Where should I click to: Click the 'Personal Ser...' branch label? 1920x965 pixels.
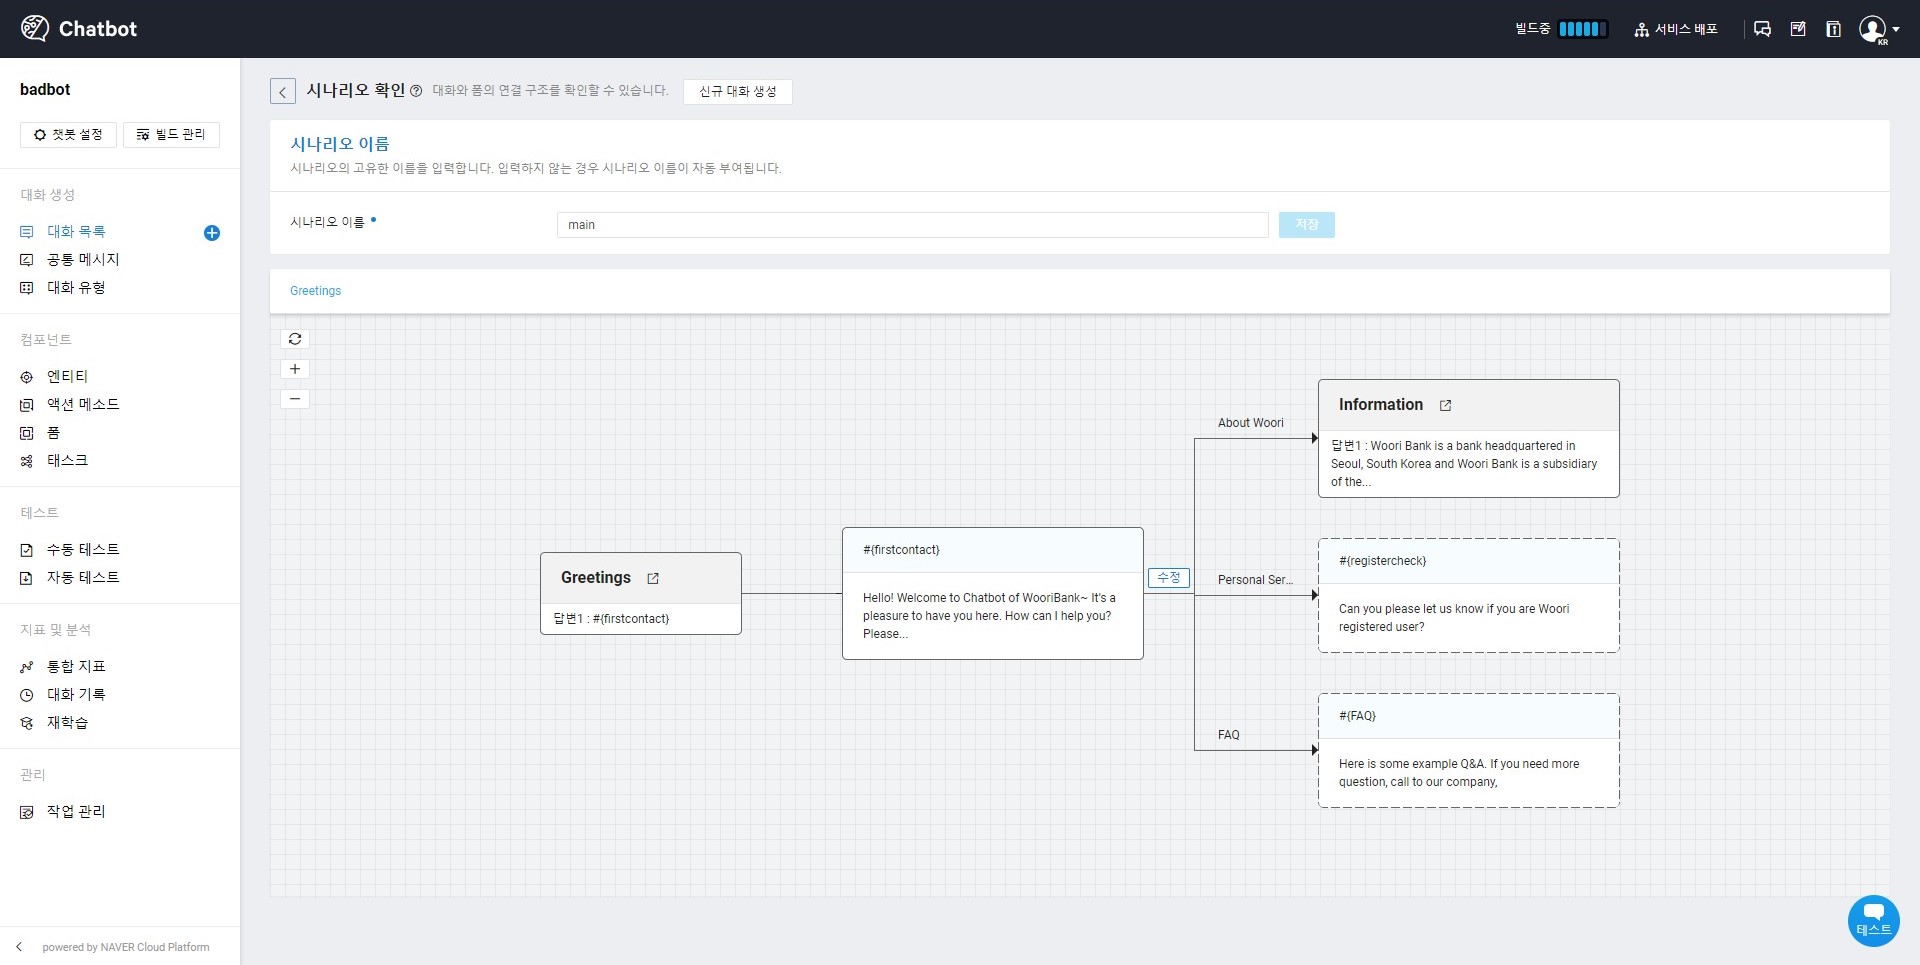click(1255, 580)
